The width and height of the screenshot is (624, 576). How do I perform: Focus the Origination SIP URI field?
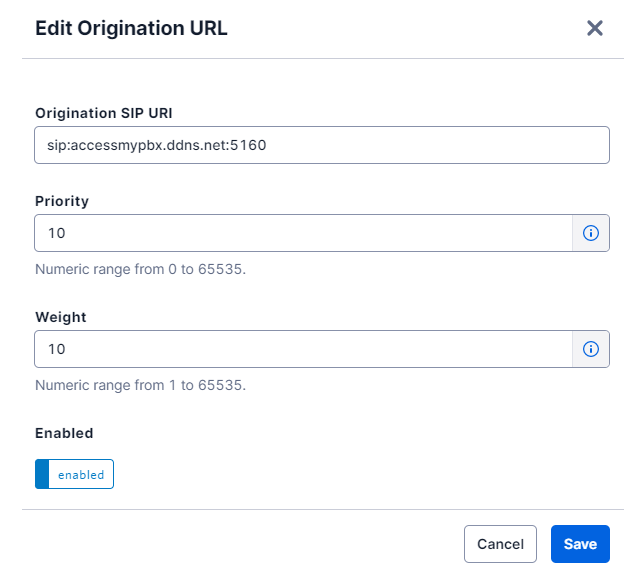322,145
